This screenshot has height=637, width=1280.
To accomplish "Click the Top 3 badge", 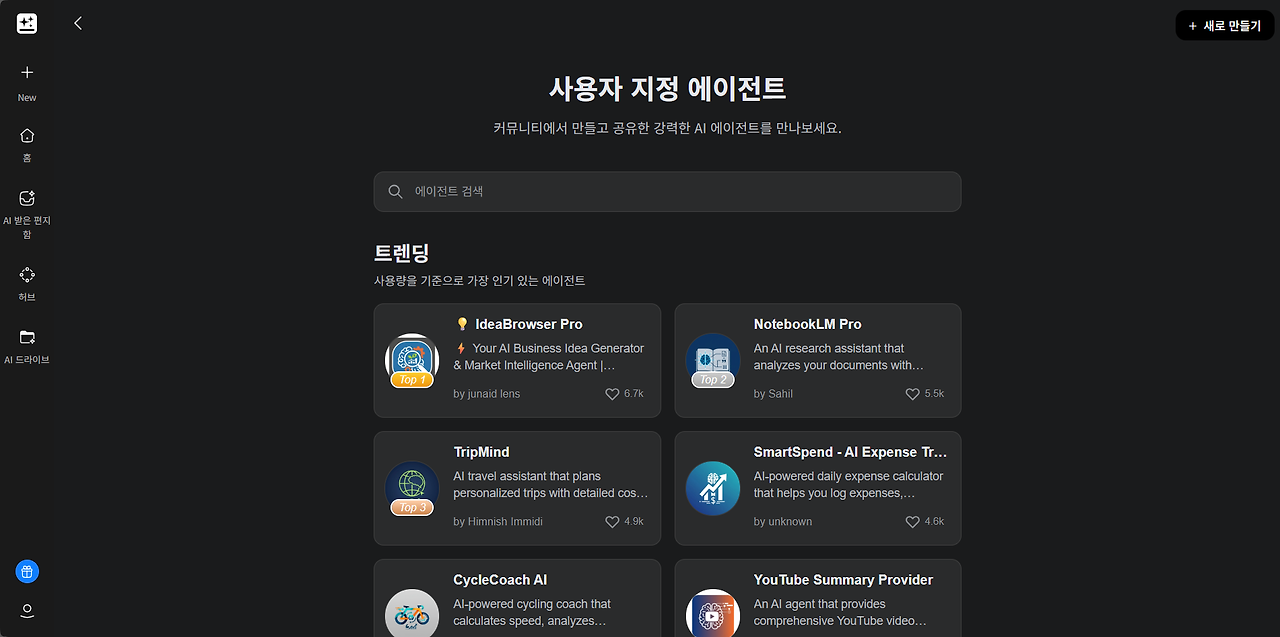I will click(x=412, y=508).
